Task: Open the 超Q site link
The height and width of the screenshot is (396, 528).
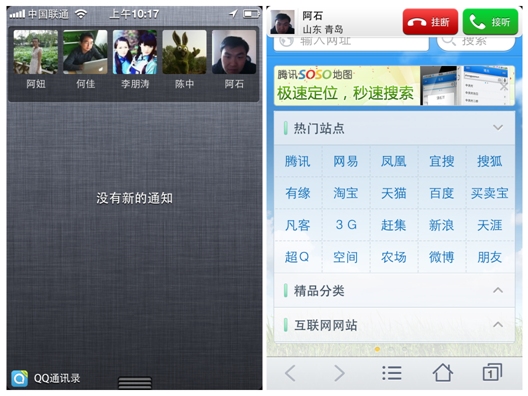Action: [298, 257]
